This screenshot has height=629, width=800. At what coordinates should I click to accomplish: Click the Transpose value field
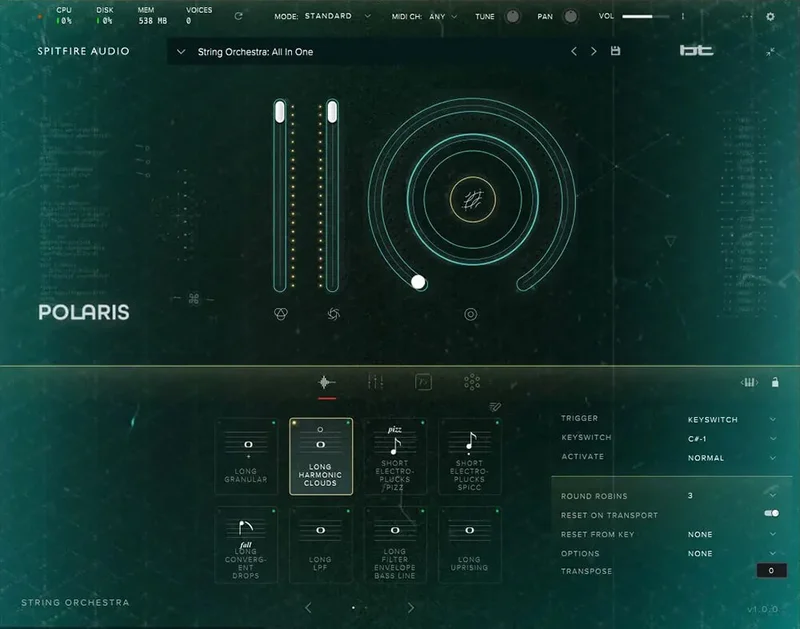(771, 570)
